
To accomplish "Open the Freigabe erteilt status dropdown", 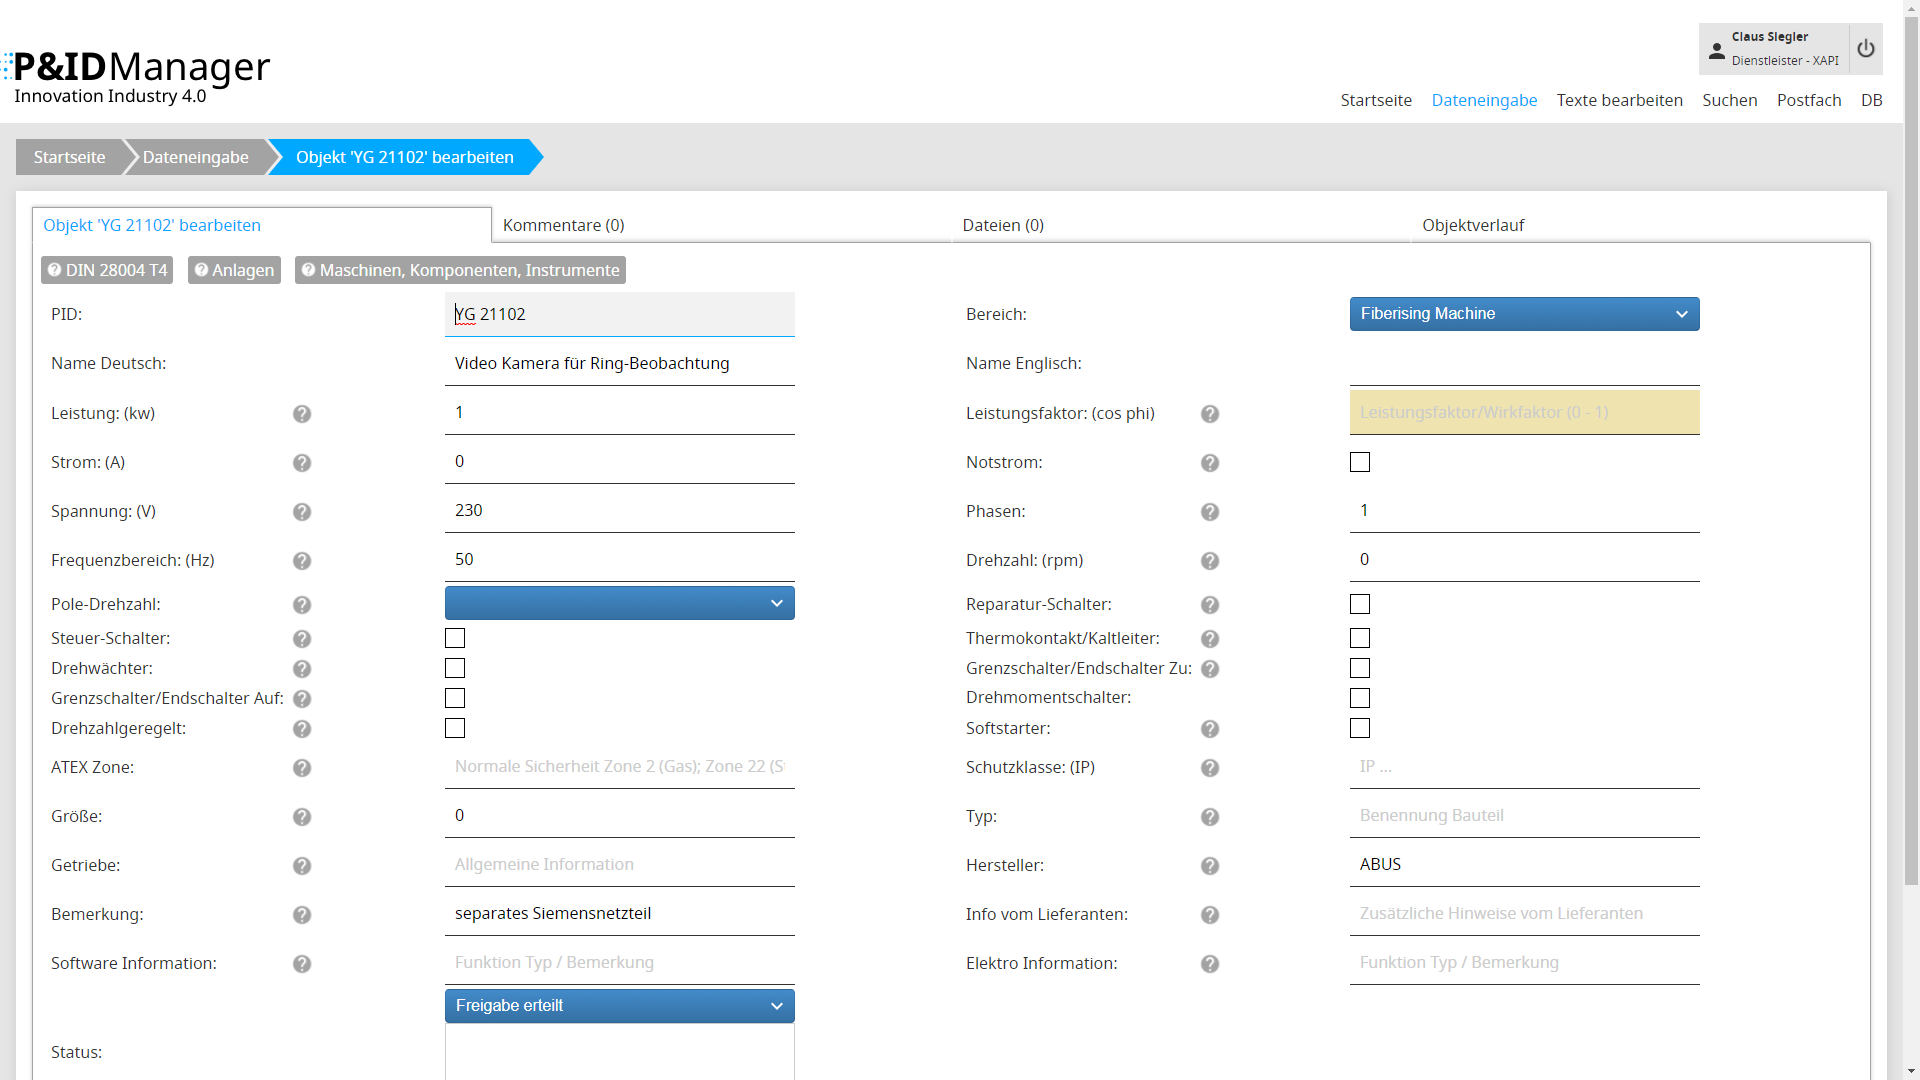I will click(619, 1006).
